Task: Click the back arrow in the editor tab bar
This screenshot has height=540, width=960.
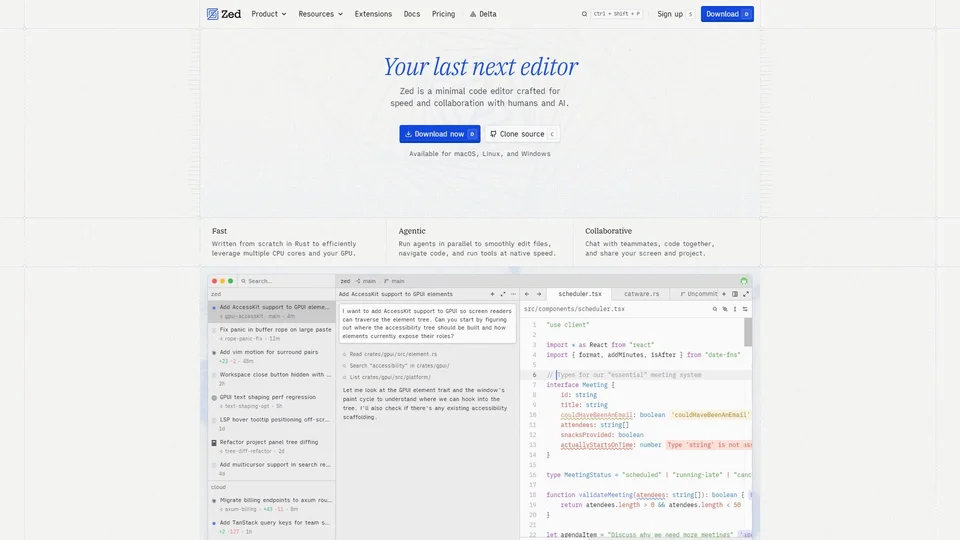Action: 527,294
